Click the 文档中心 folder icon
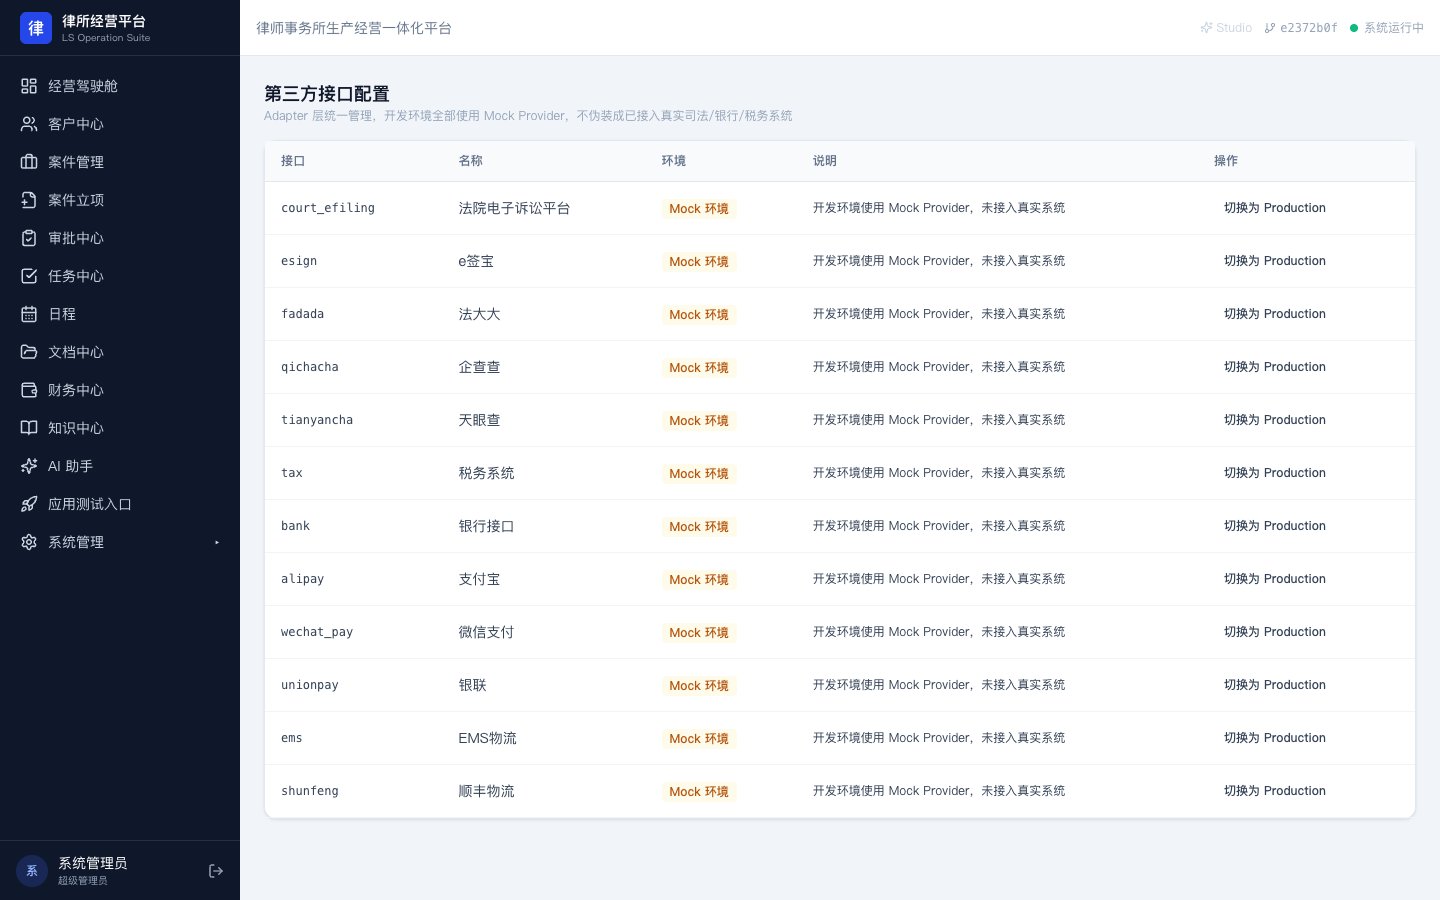Image resolution: width=1440 pixels, height=900 pixels. [29, 352]
